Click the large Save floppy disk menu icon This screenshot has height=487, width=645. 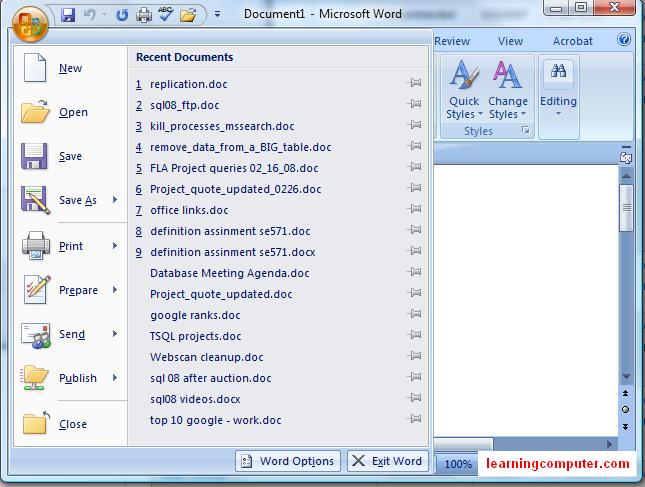[x=34, y=156]
